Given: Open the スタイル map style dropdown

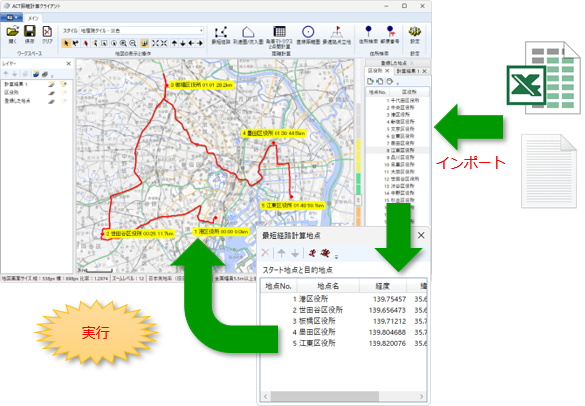Looking at the screenshot, I should pyautogui.click(x=141, y=30).
